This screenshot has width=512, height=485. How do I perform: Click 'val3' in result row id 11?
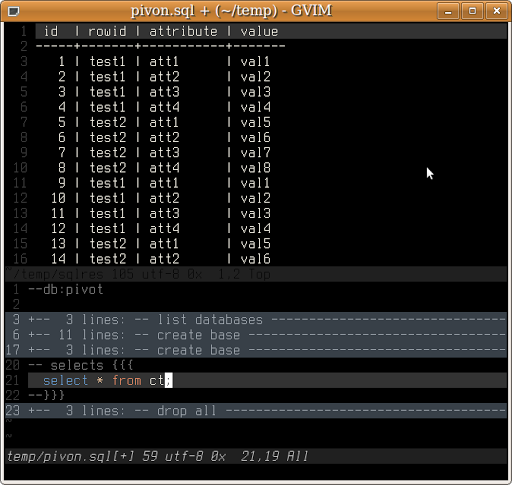tap(256, 213)
